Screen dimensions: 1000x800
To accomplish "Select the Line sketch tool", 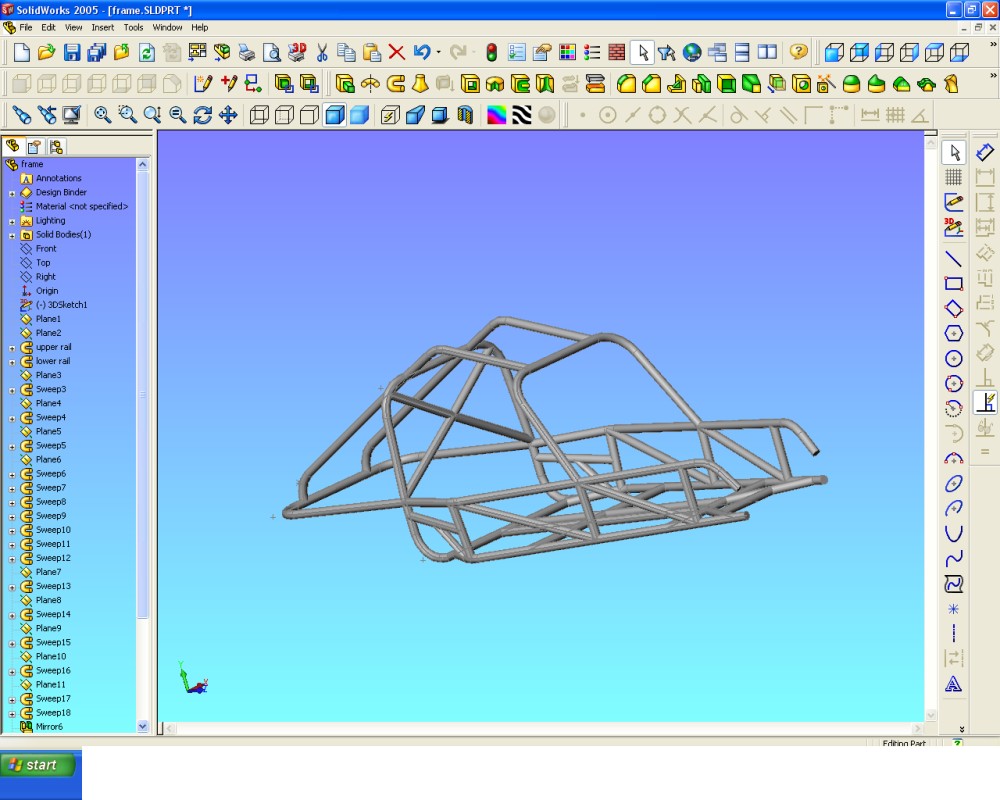I will (954, 258).
